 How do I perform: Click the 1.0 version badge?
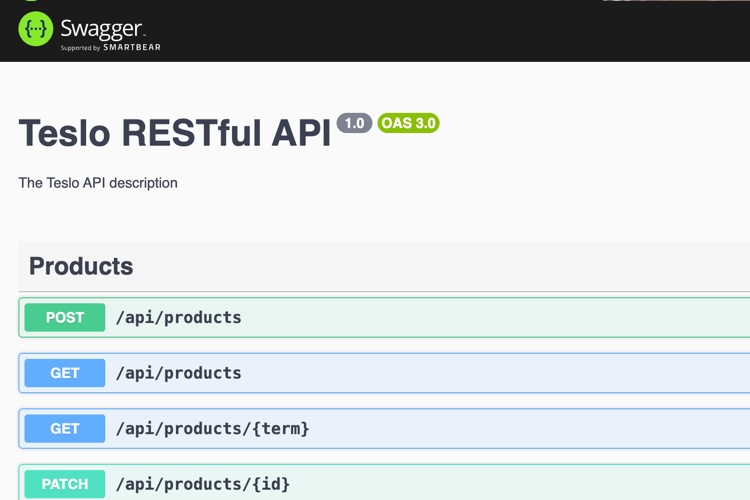(354, 123)
